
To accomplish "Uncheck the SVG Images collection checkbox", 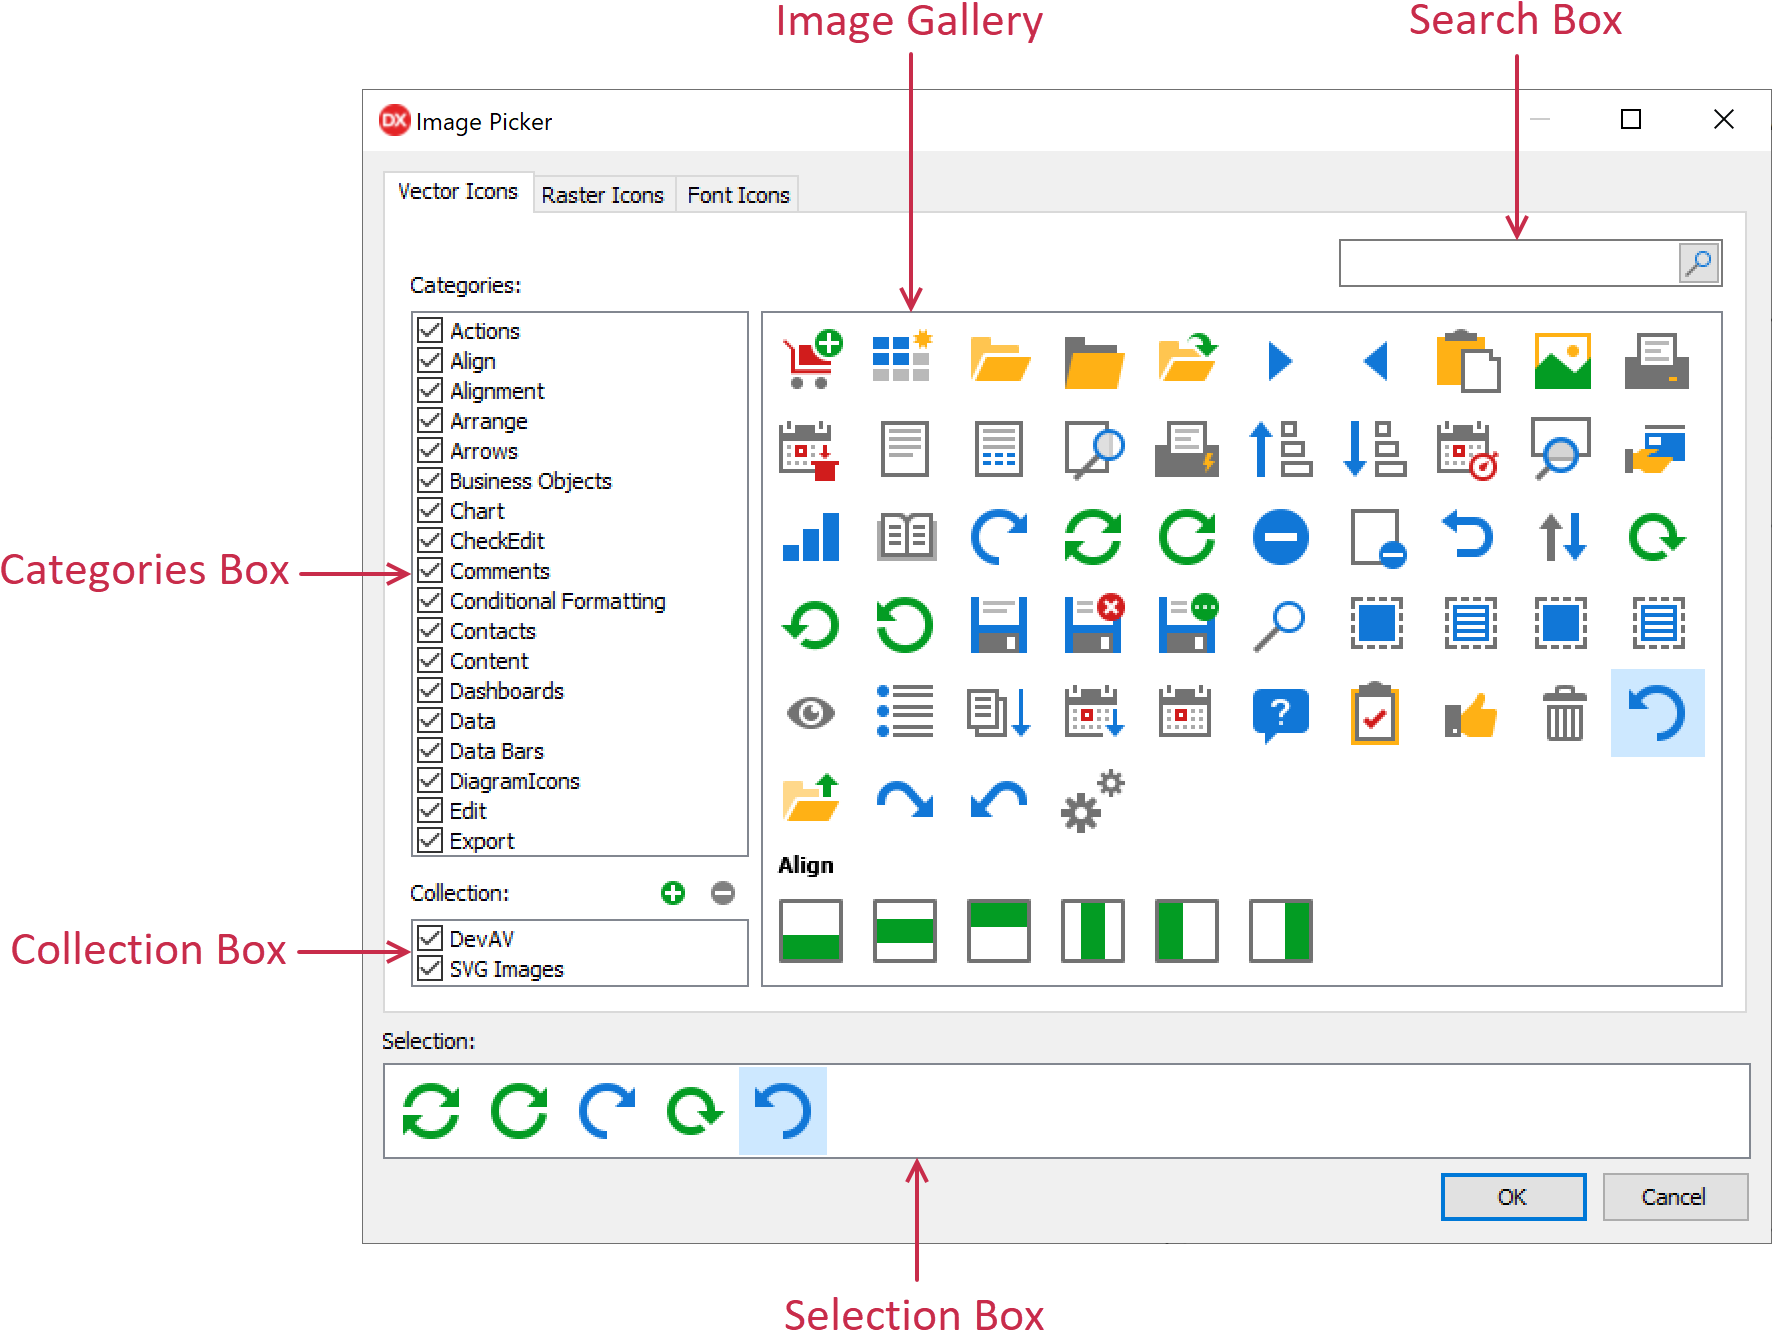I will click(x=430, y=968).
